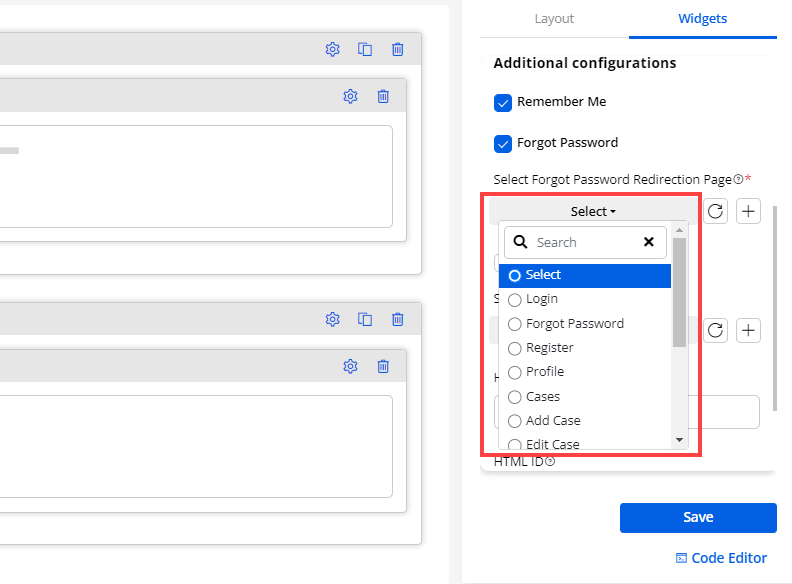Uncheck the Forgot Password checkbox

click(x=503, y=143)
